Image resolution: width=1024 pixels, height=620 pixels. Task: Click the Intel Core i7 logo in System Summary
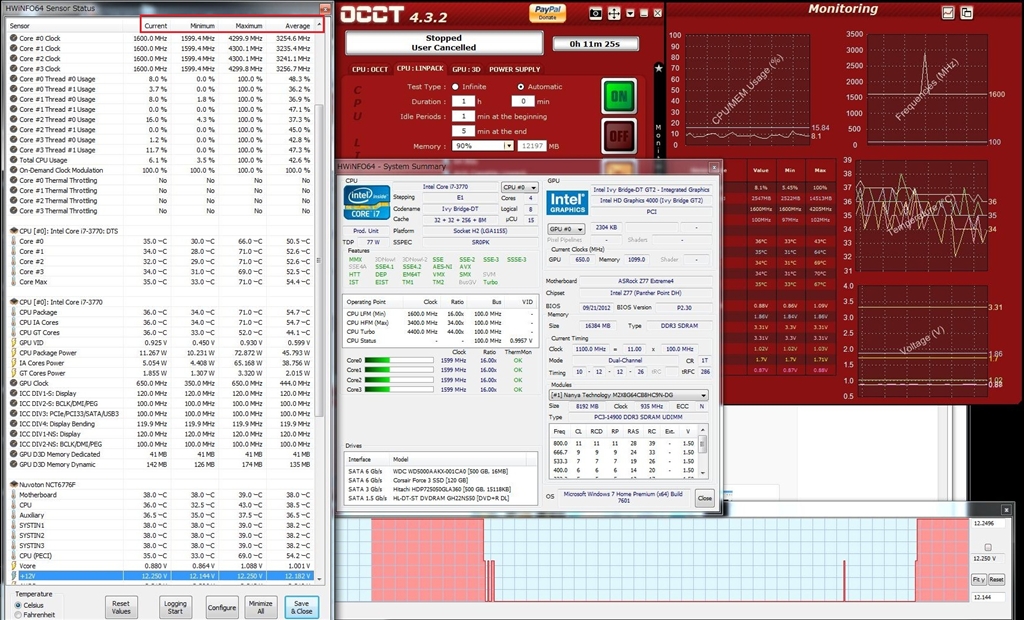366,203
